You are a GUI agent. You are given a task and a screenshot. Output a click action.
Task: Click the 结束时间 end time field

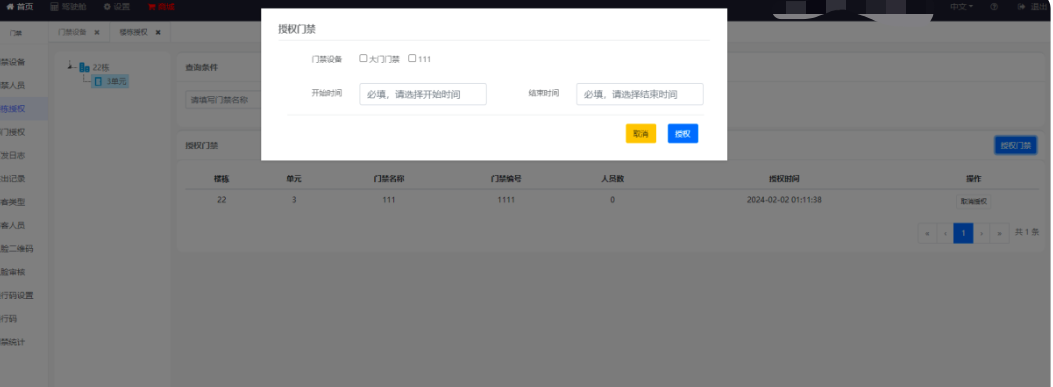coord(640,94)
